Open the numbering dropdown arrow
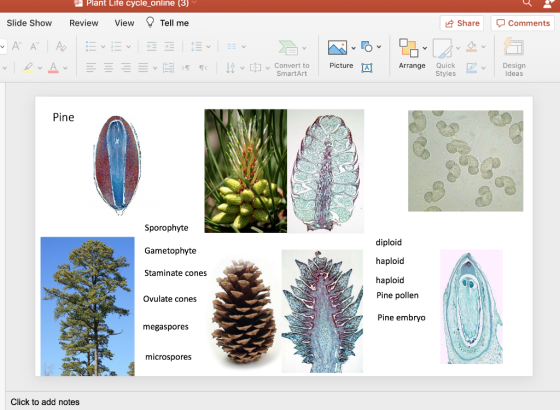The image size is (560, 410). 128,47
